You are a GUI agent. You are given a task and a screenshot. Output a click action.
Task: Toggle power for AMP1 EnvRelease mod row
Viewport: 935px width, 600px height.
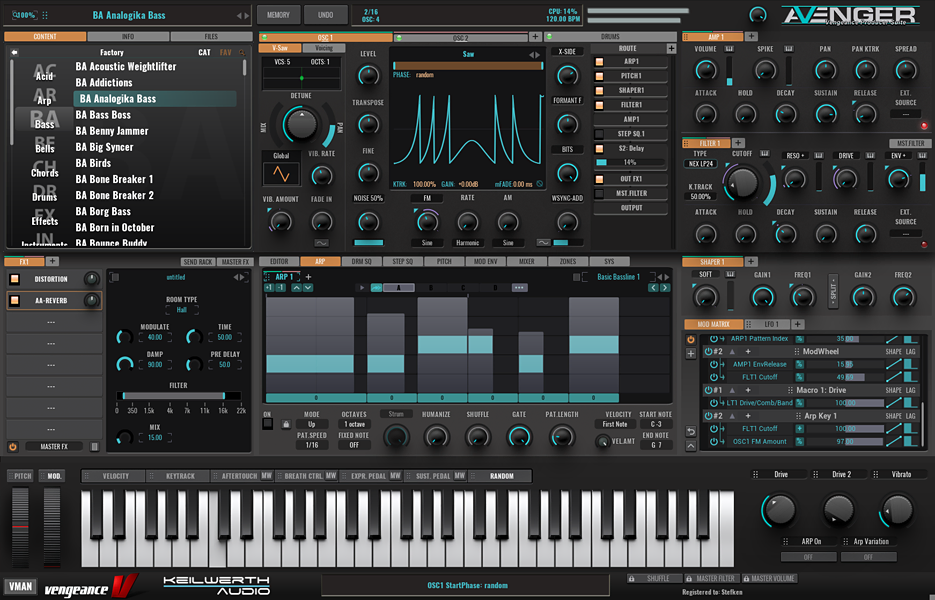tap(714, 364)
